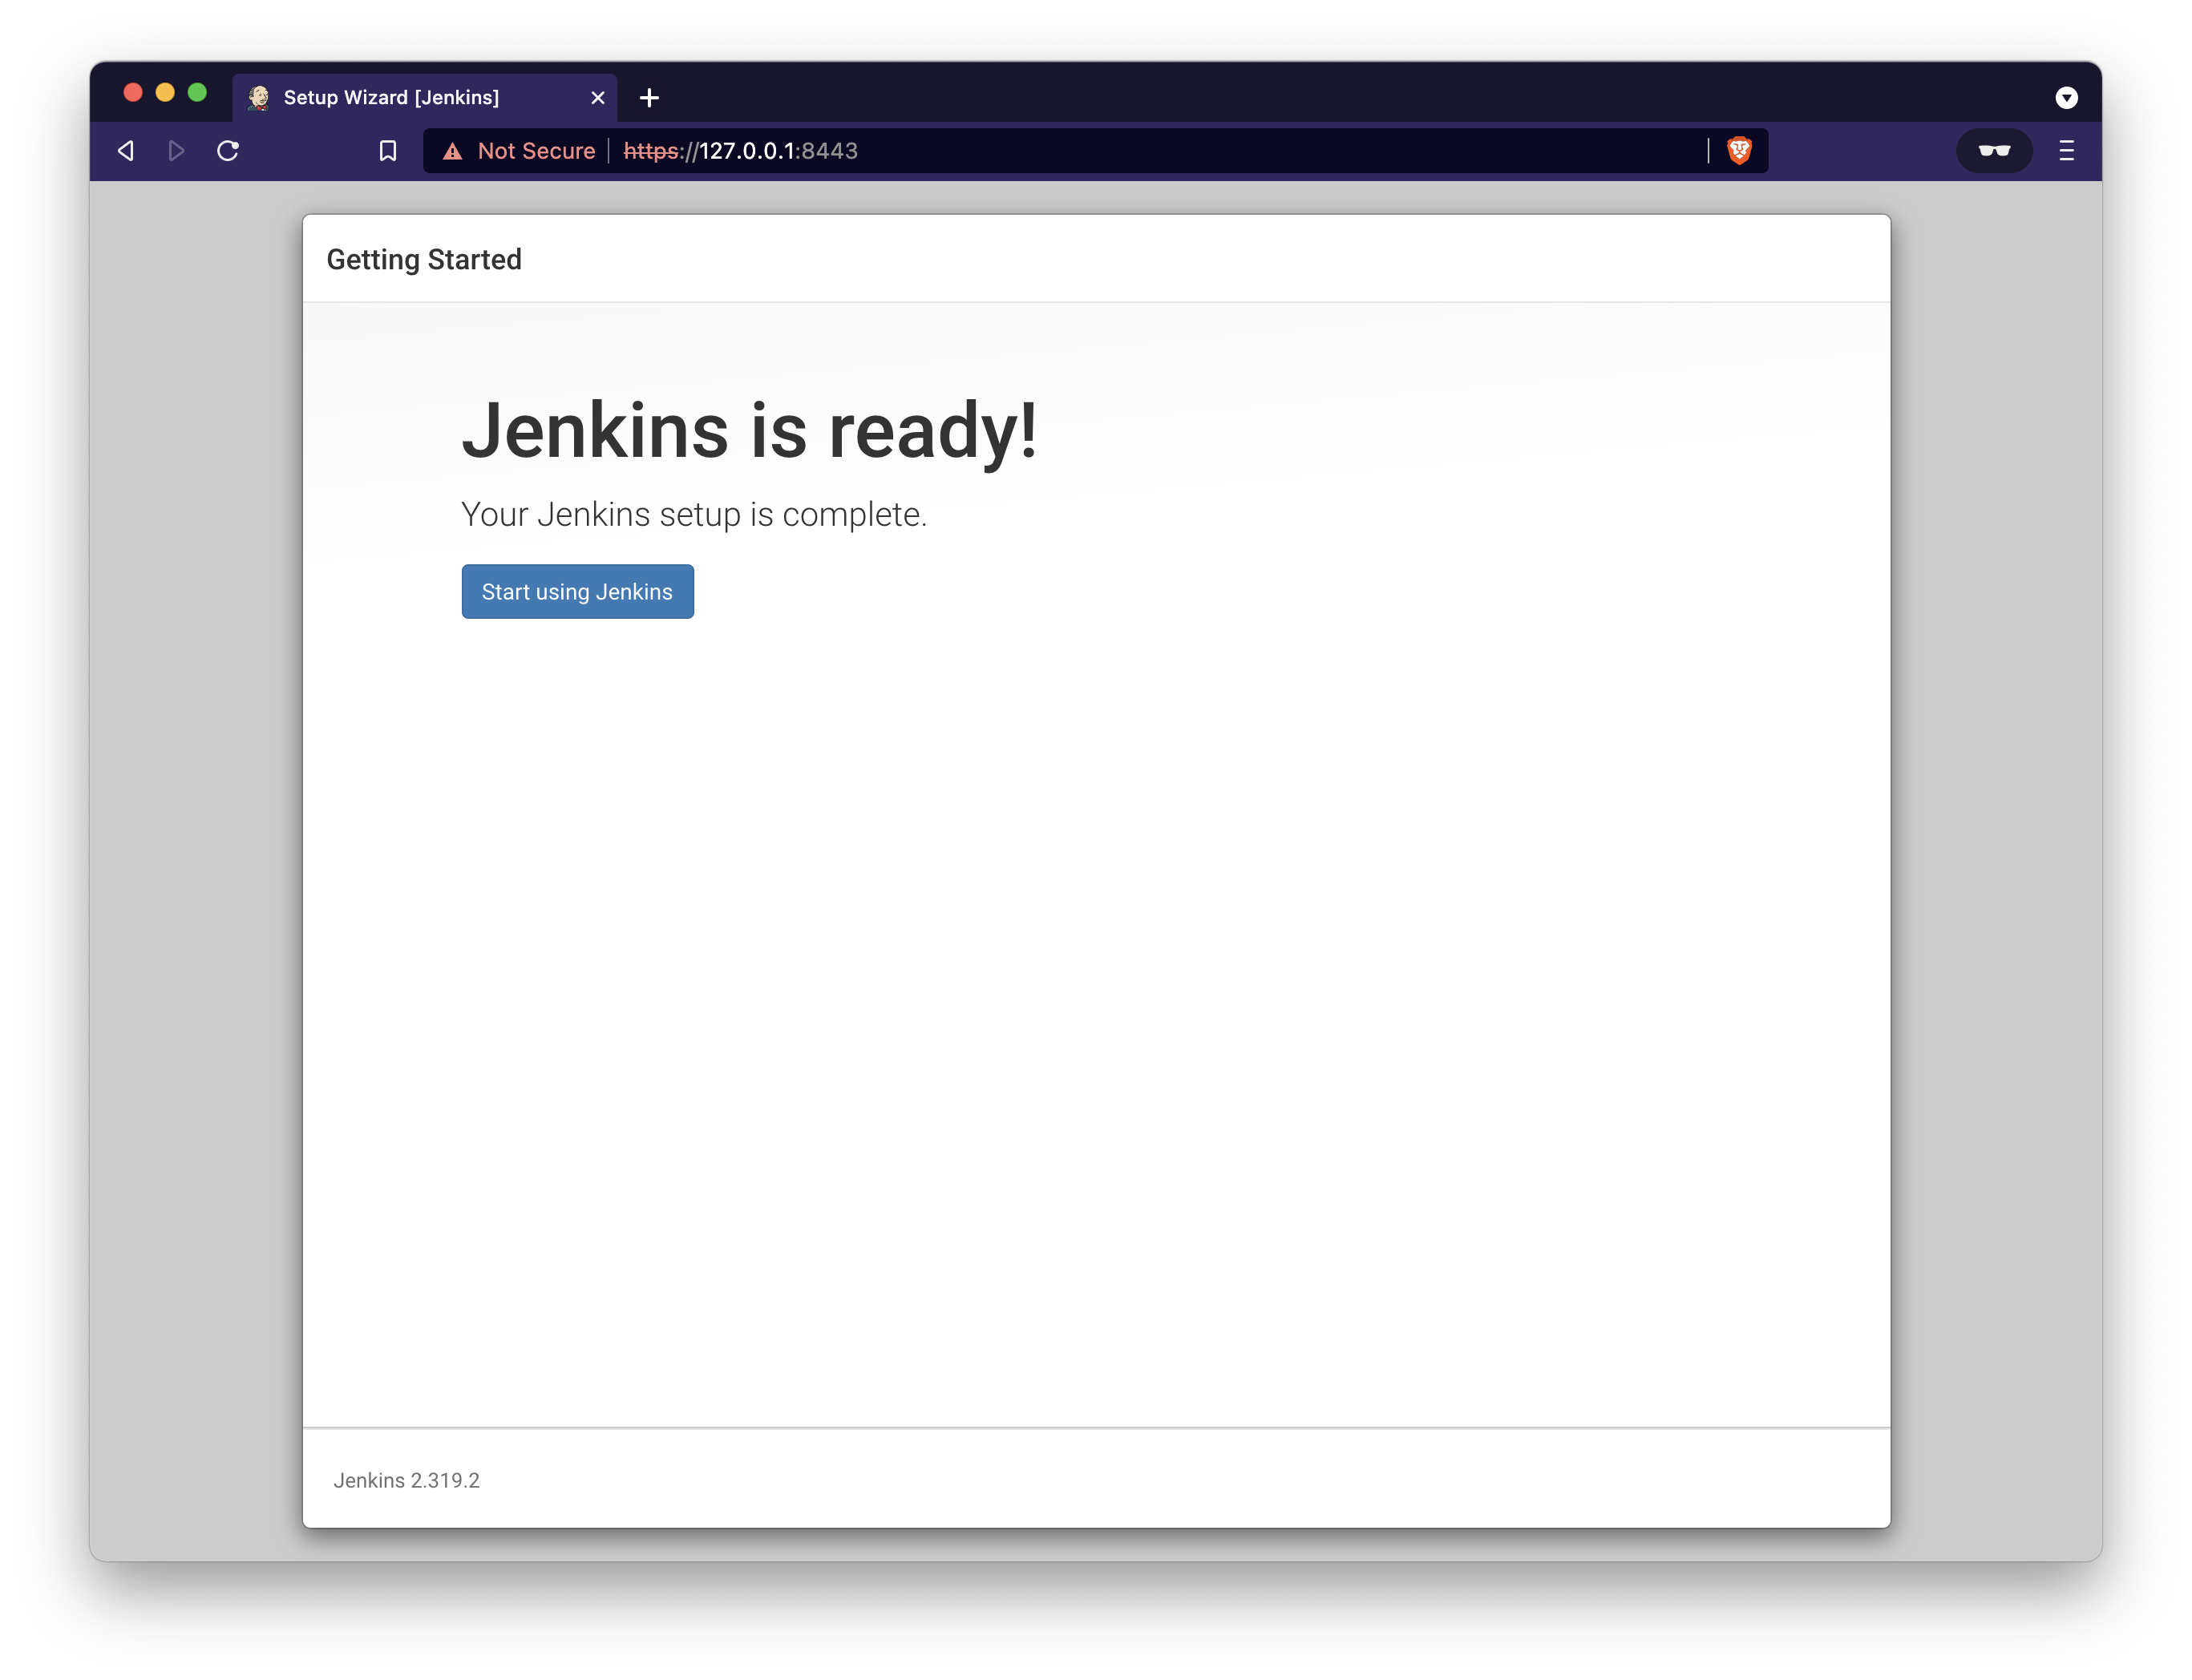The image size is (2192, 1680).
Task: Click Start using Jenkins button
Action: point(577,592)
